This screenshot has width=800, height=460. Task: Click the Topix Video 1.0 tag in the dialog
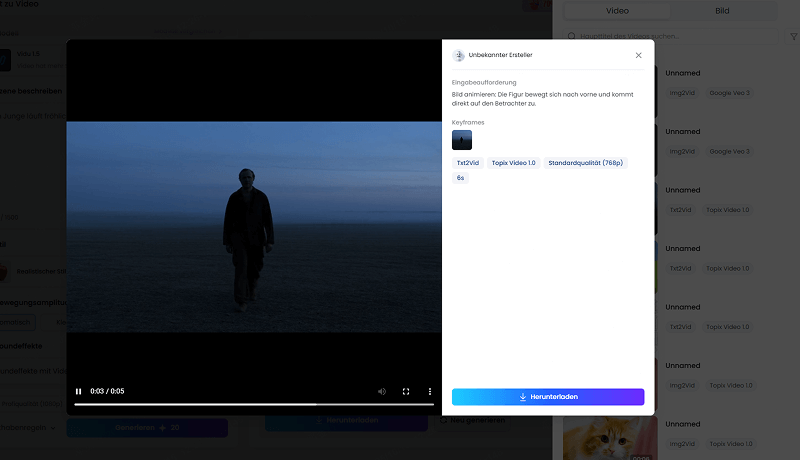pos(513,162)
